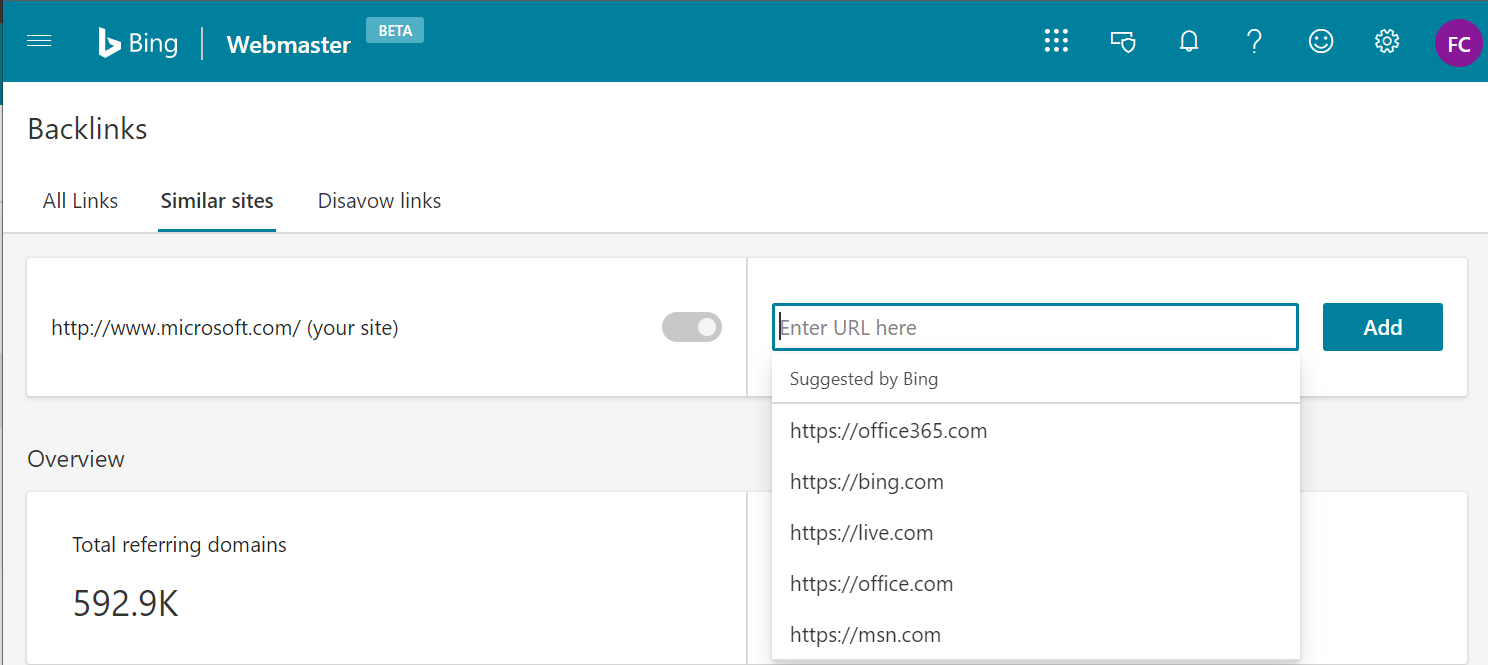Open notifications via the bell icon
This screenshot has height=665, width=1488.
tap(1188, 41)
